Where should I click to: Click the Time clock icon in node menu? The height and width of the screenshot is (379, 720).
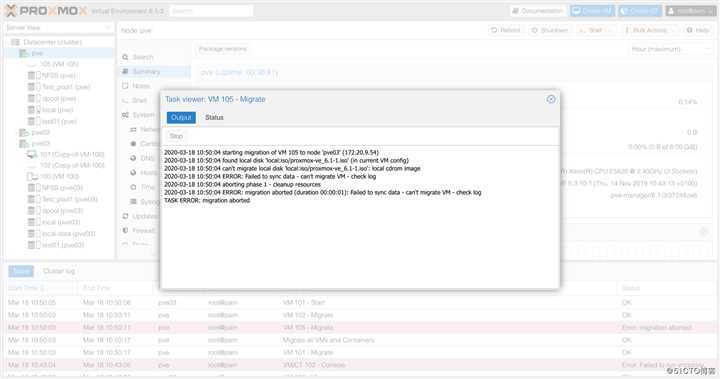click(x=133, y=187)
